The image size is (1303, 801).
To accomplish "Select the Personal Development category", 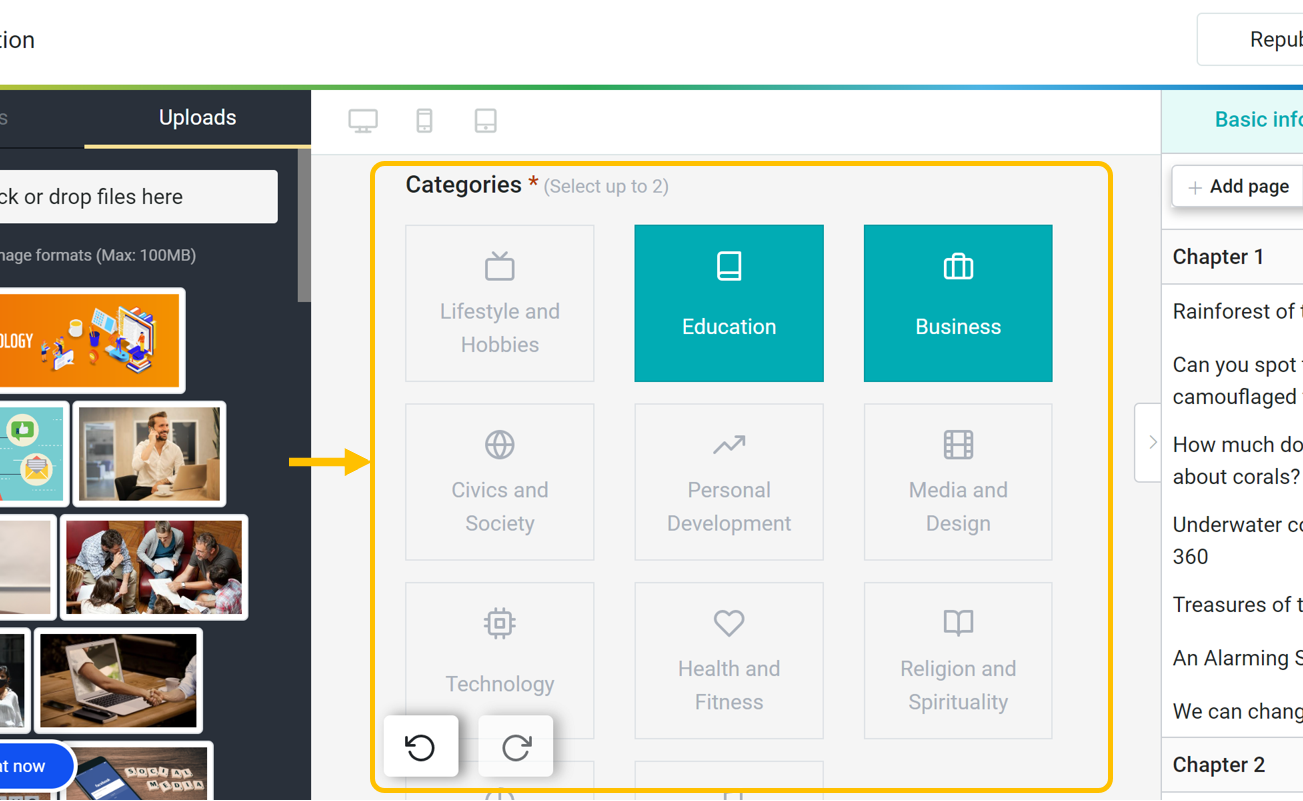I will pos(729,482).
